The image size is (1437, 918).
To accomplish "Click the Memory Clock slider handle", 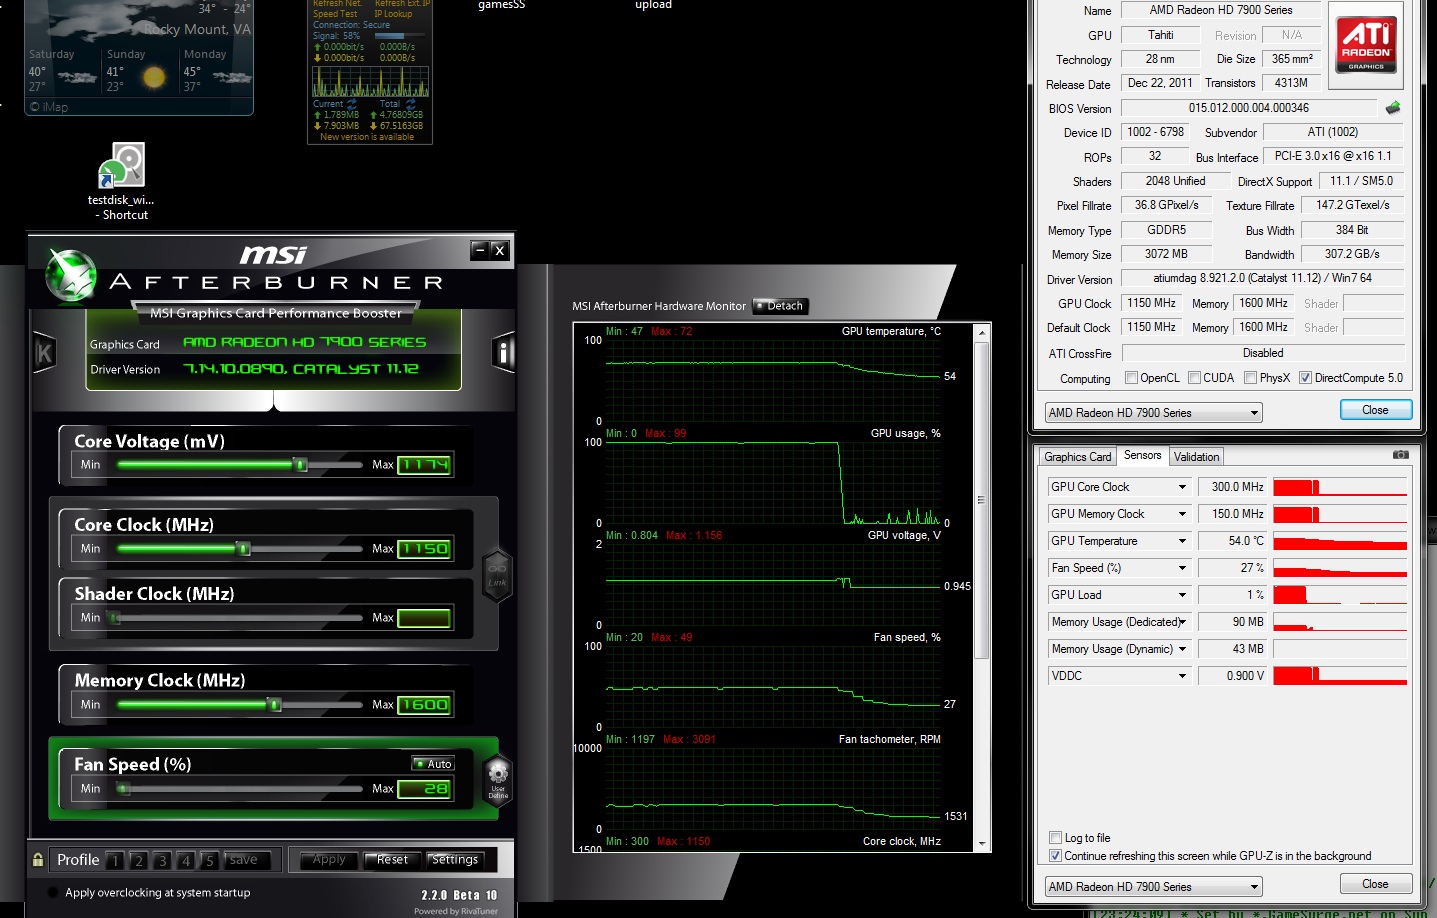I will tap(274, 704).
